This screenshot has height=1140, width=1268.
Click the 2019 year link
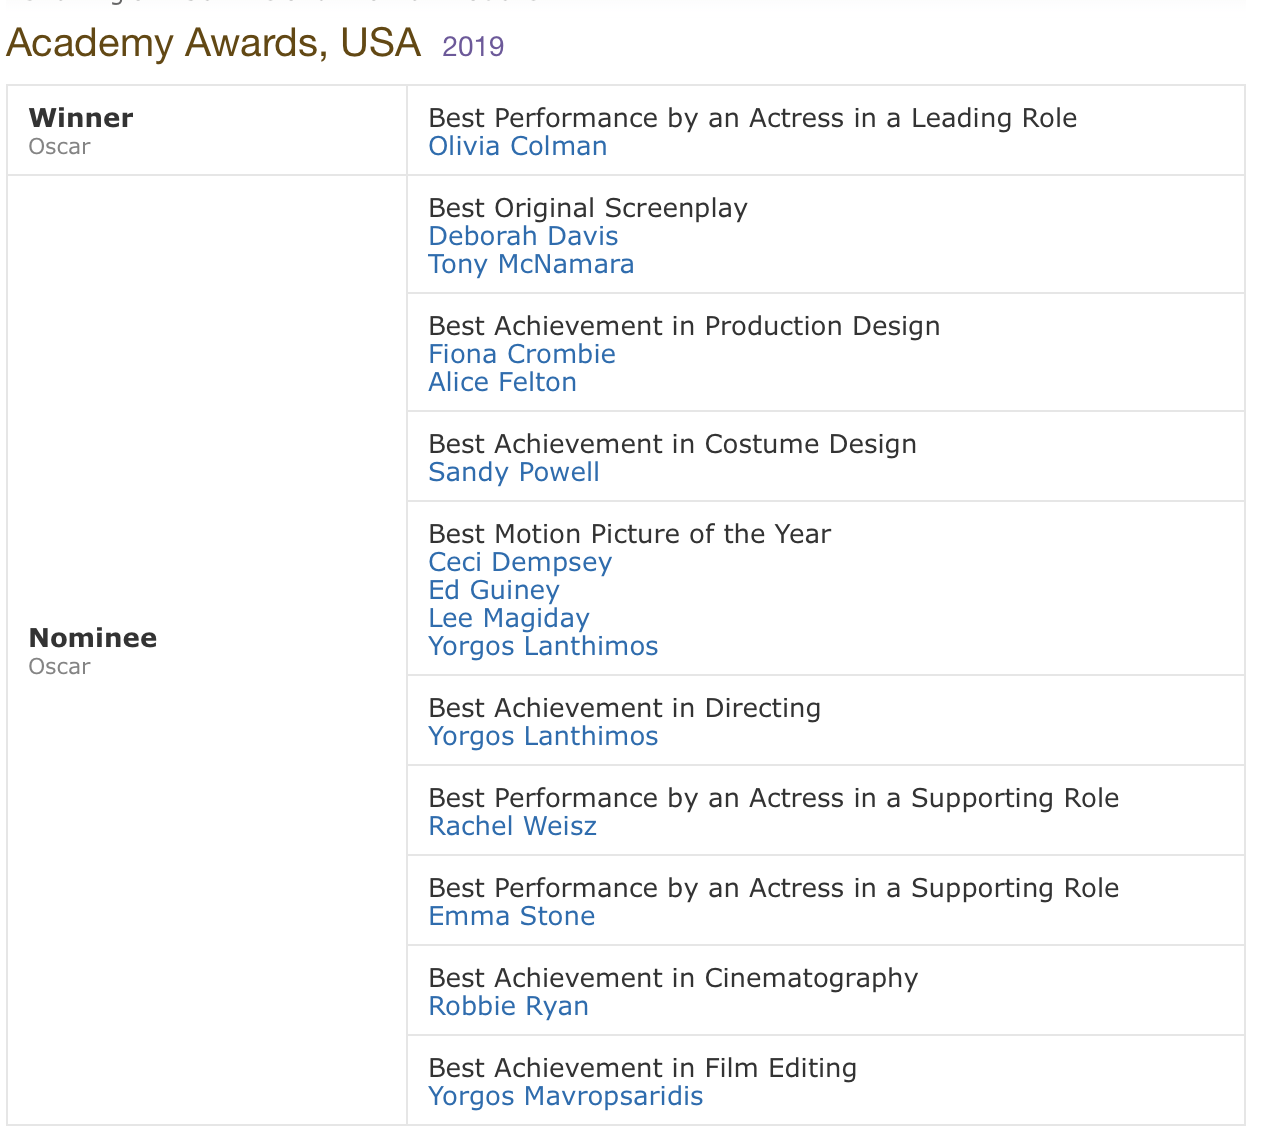[x=473, y=46]
